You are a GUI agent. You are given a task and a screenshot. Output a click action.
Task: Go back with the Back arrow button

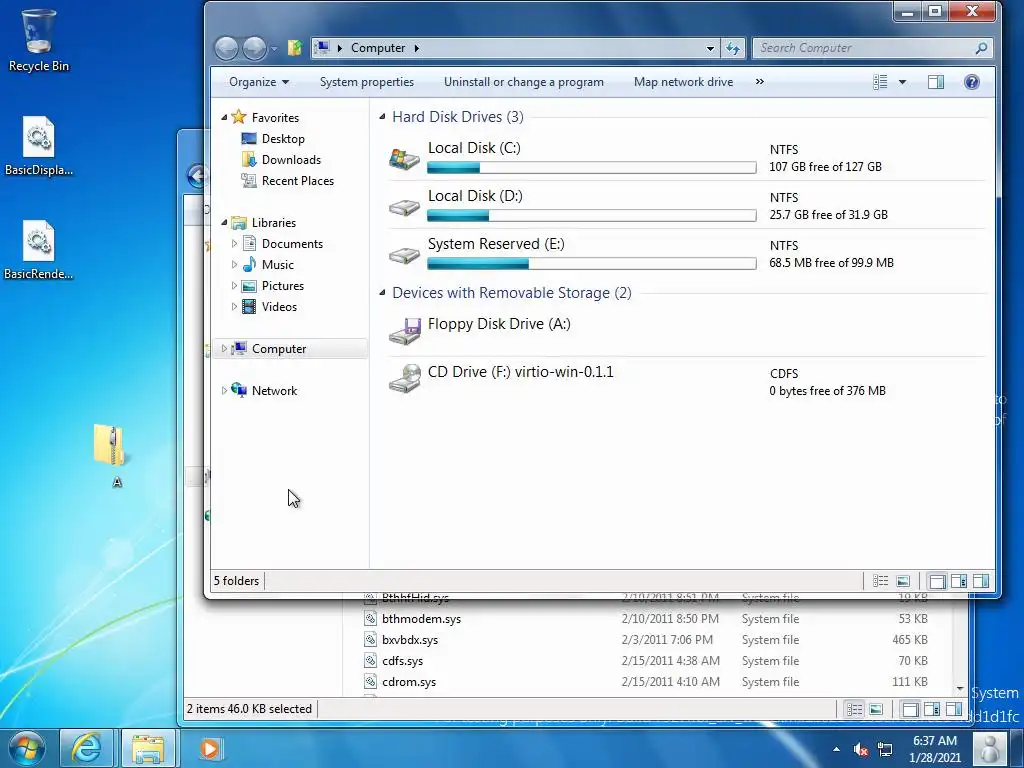226,48
